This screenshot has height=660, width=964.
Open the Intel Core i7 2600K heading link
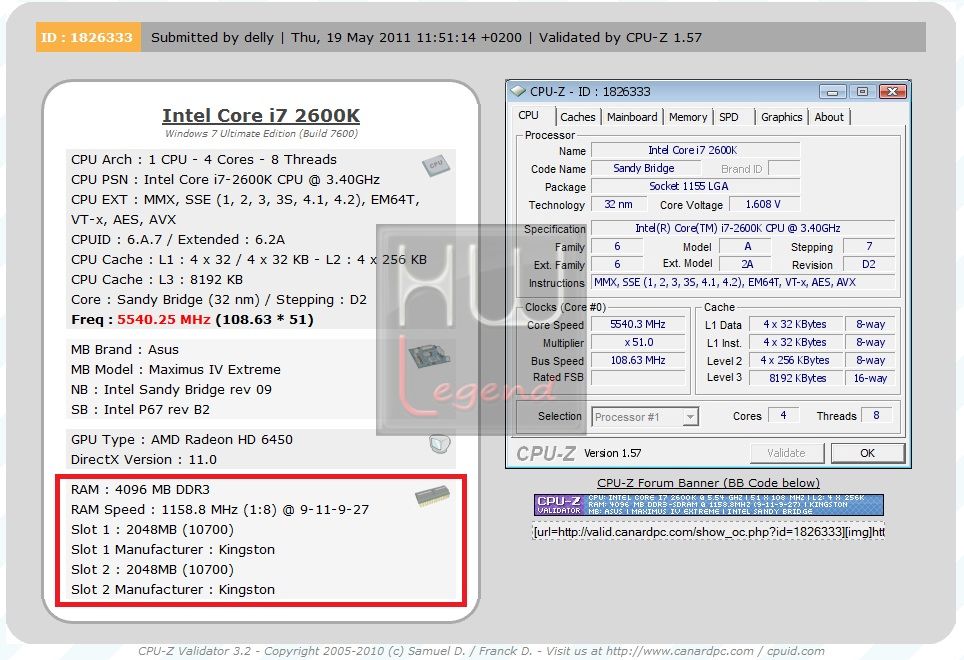(261, 116)
